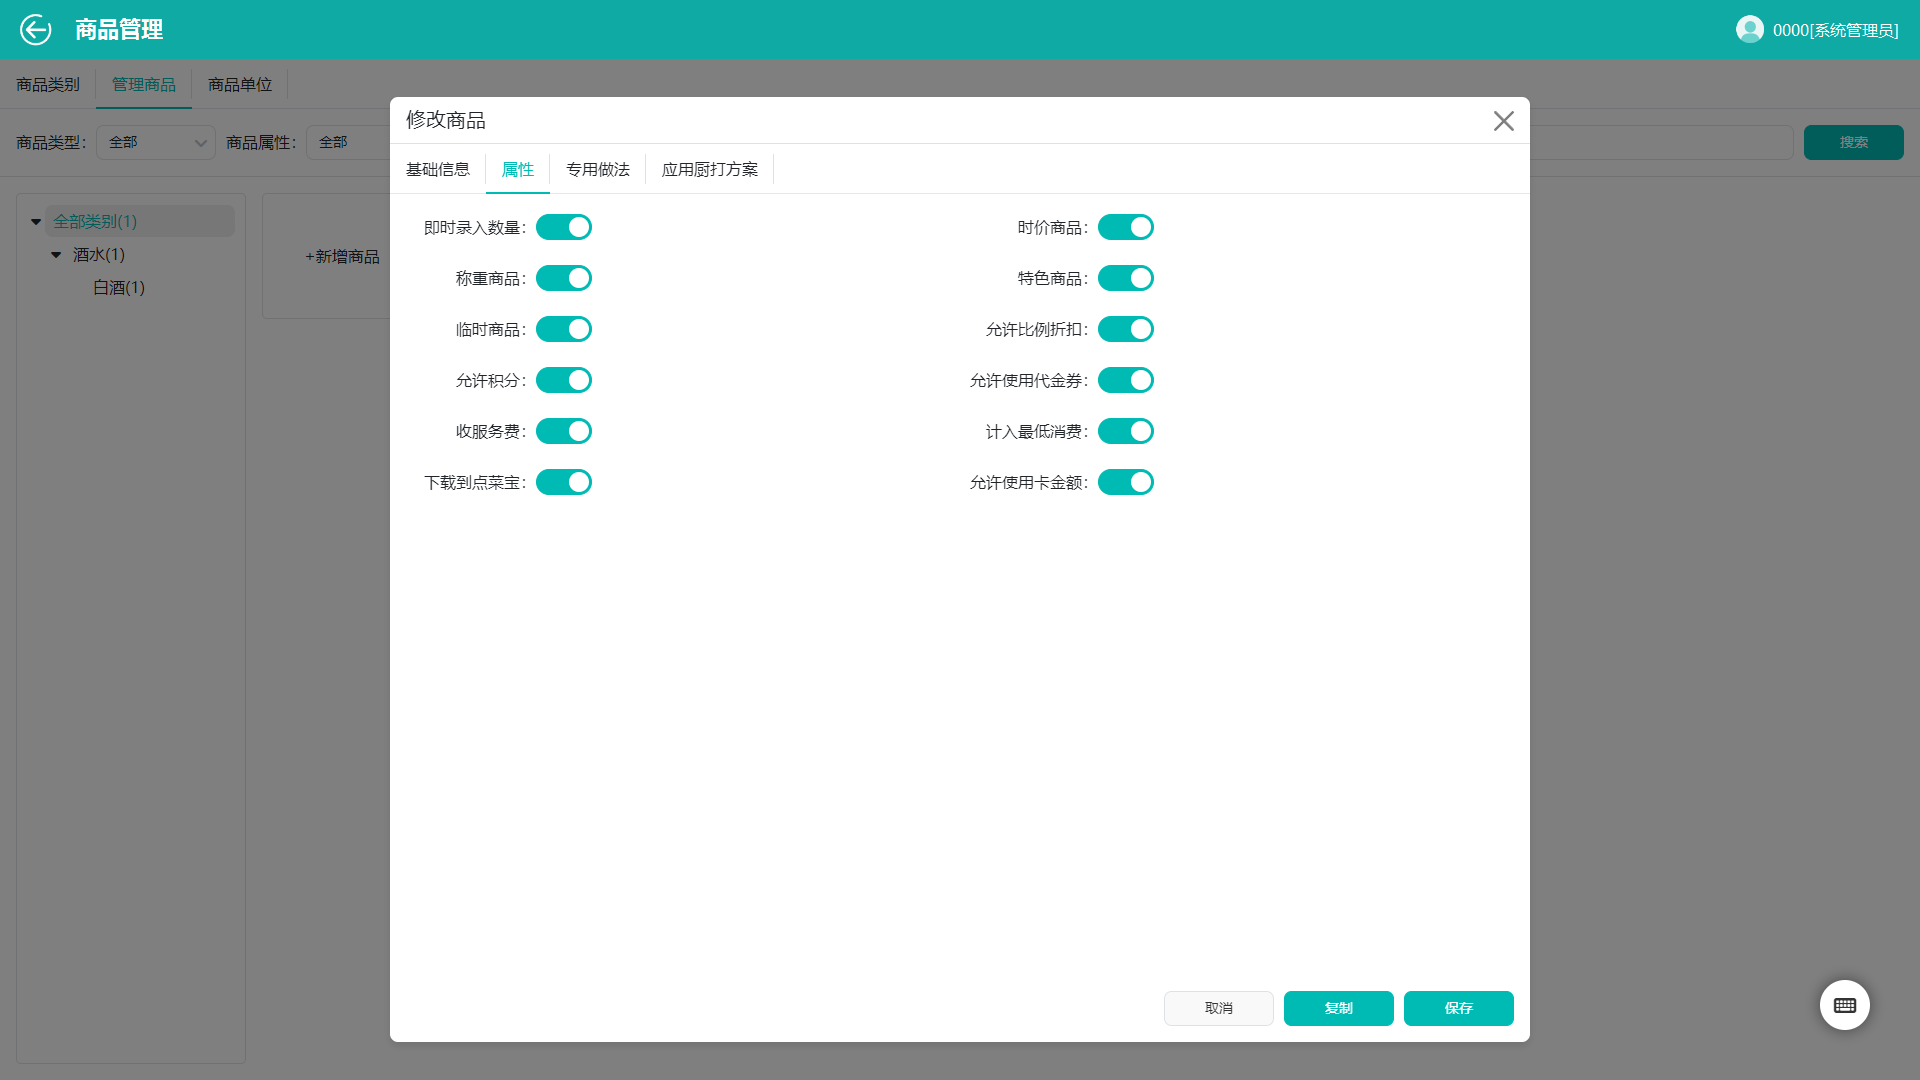Turn off the 收服务费 switch
The width and height of the screenshot is (1920, 1080).
click(x=564, y=431)
